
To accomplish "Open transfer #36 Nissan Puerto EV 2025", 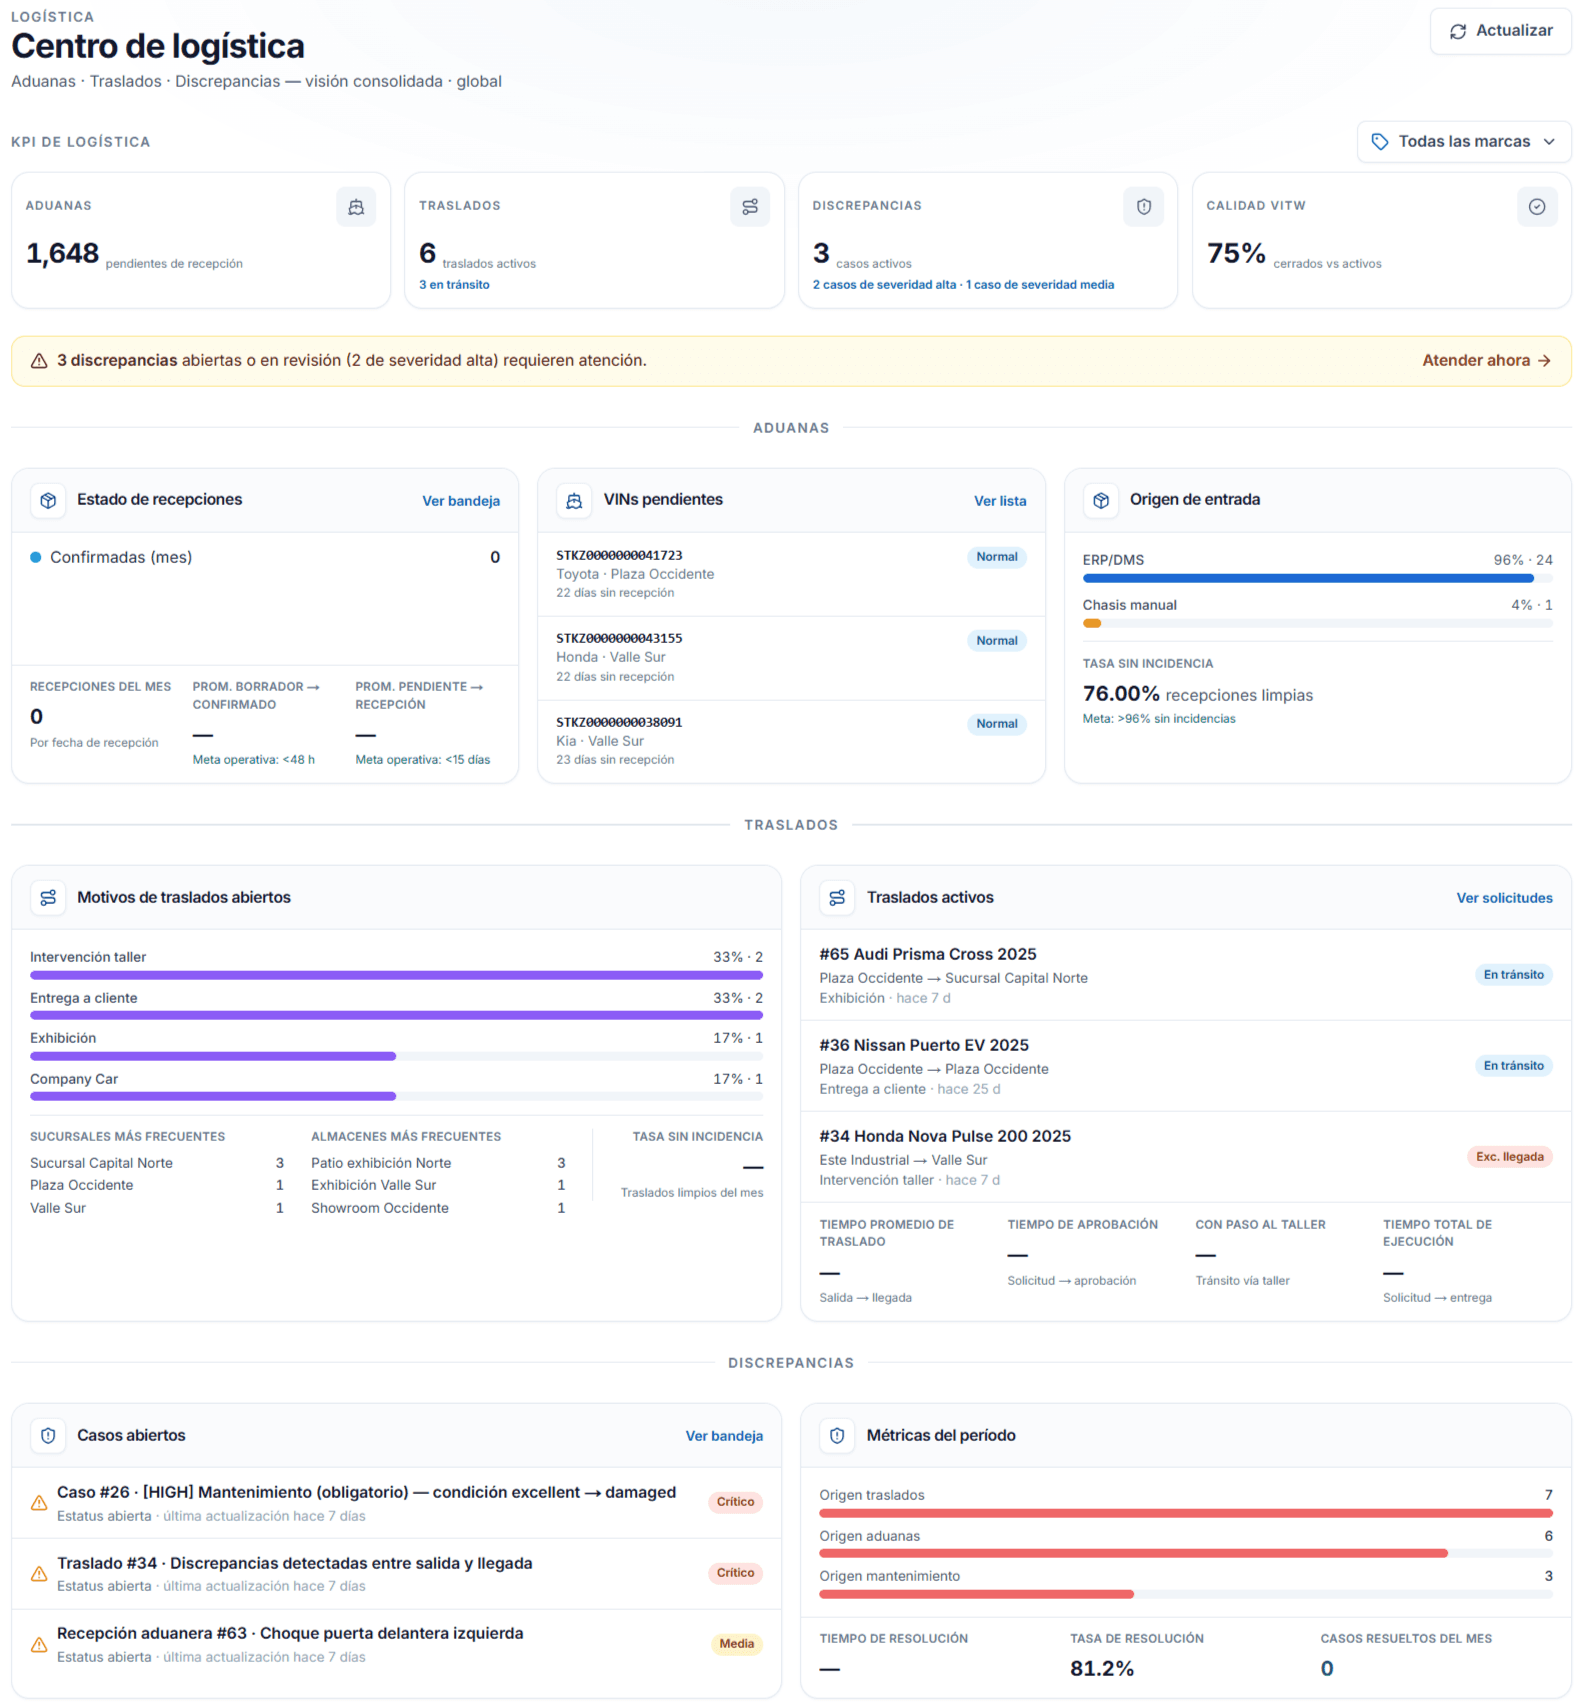I will coord(1185,1066).
